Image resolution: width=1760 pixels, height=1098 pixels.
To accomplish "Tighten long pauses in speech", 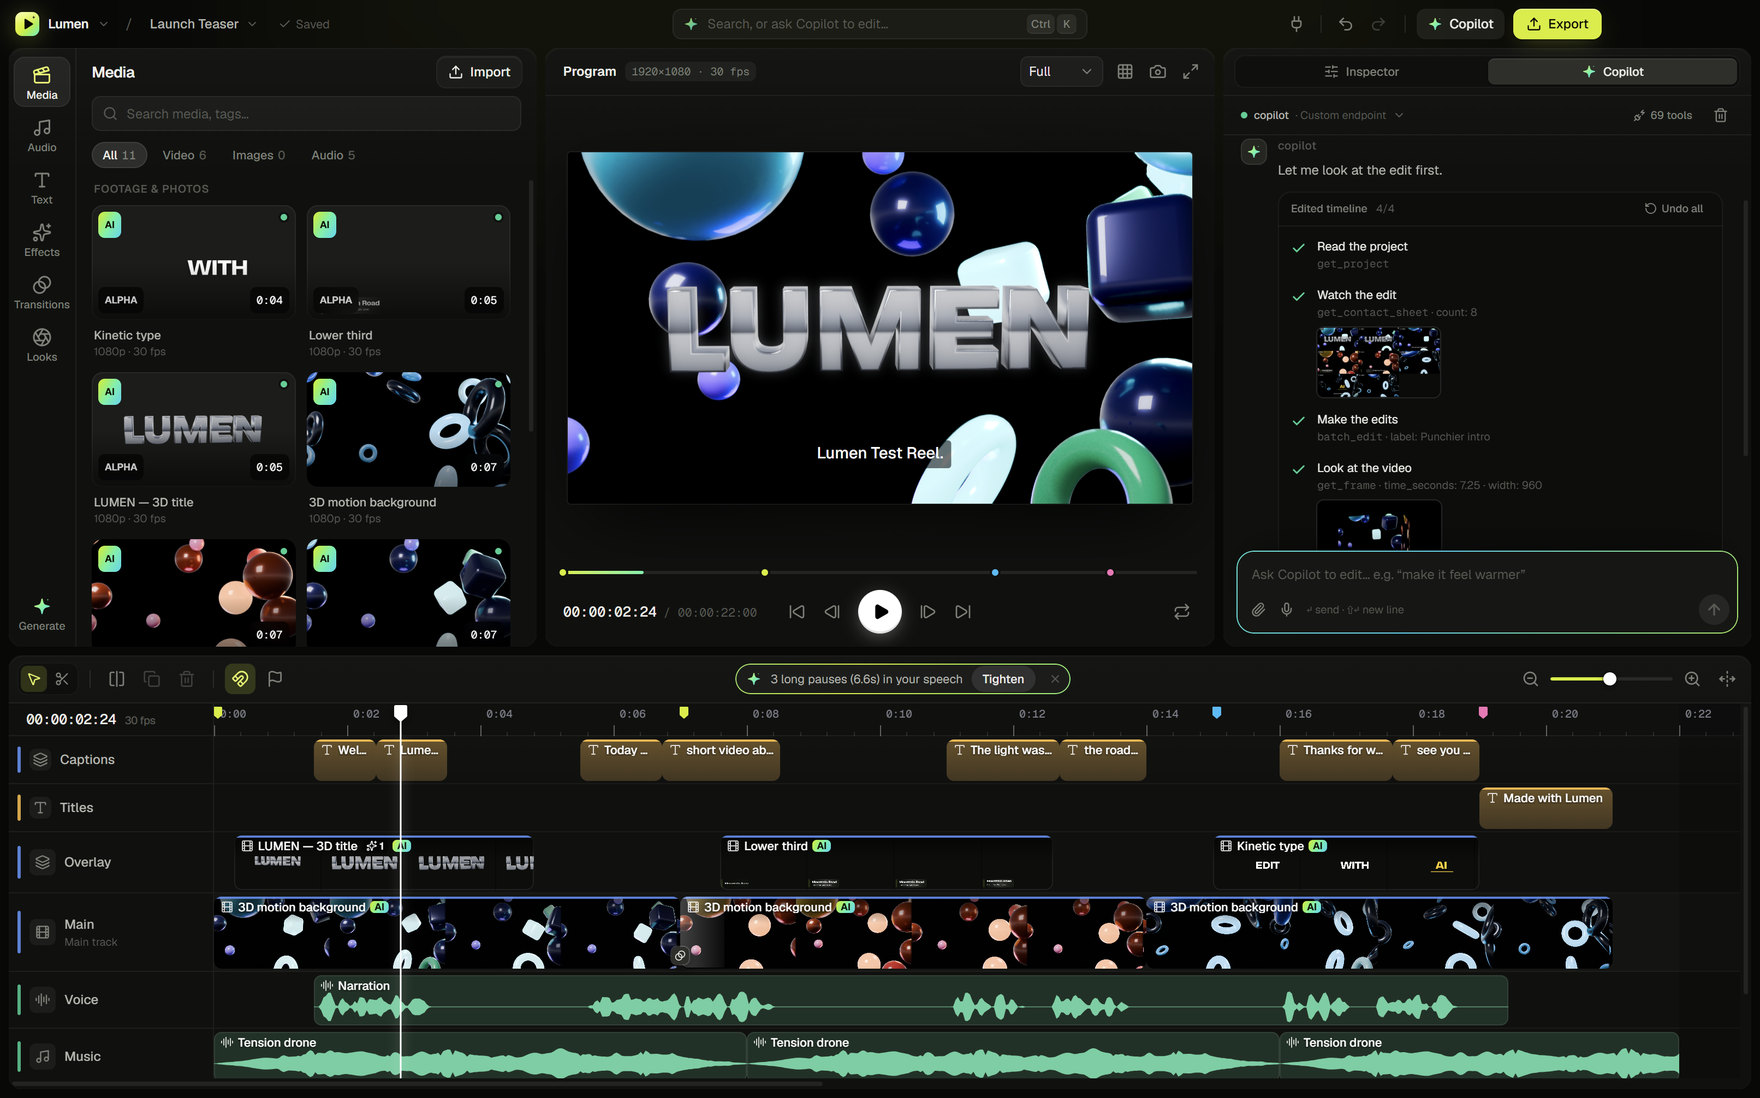I will pos(1003,679).
